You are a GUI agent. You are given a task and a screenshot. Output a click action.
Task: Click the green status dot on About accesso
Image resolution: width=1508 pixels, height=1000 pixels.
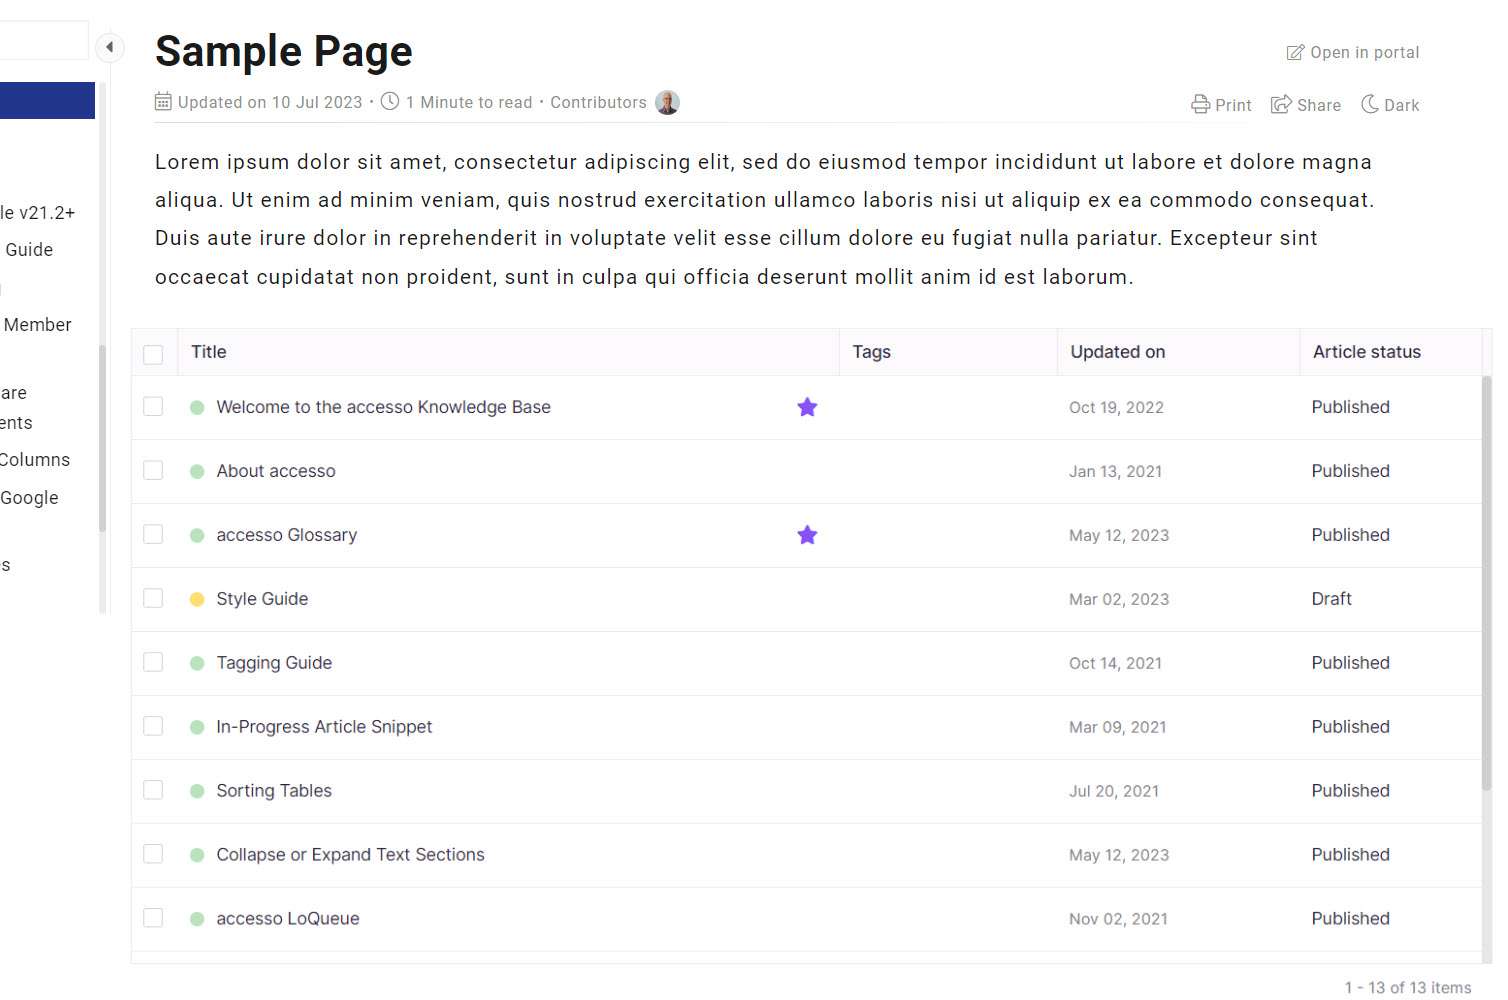coord(197,471)
